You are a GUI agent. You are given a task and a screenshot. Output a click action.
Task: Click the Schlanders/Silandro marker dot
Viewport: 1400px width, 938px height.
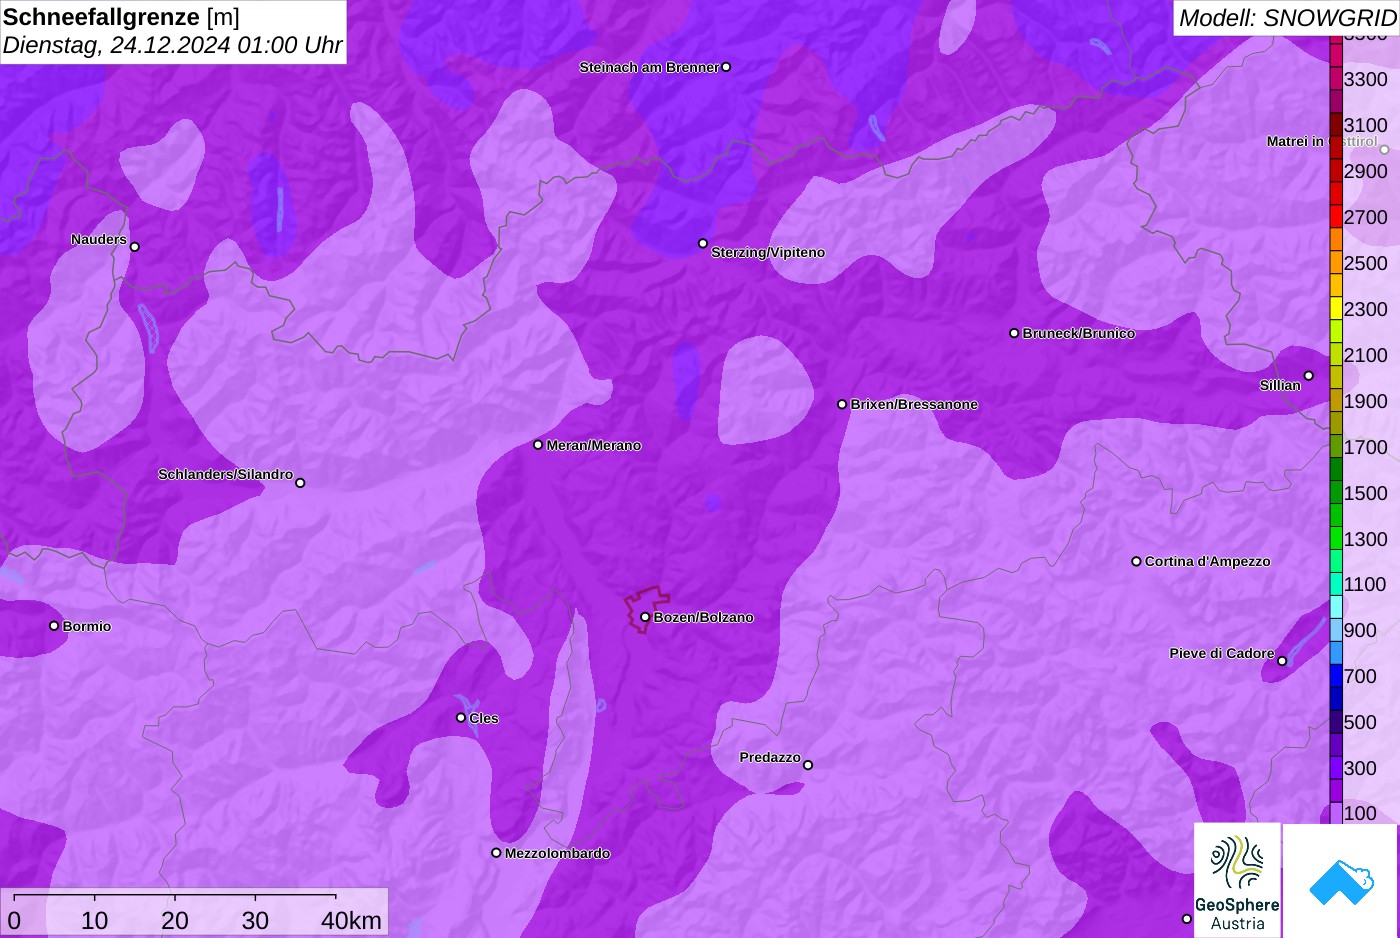click(300, 483)
